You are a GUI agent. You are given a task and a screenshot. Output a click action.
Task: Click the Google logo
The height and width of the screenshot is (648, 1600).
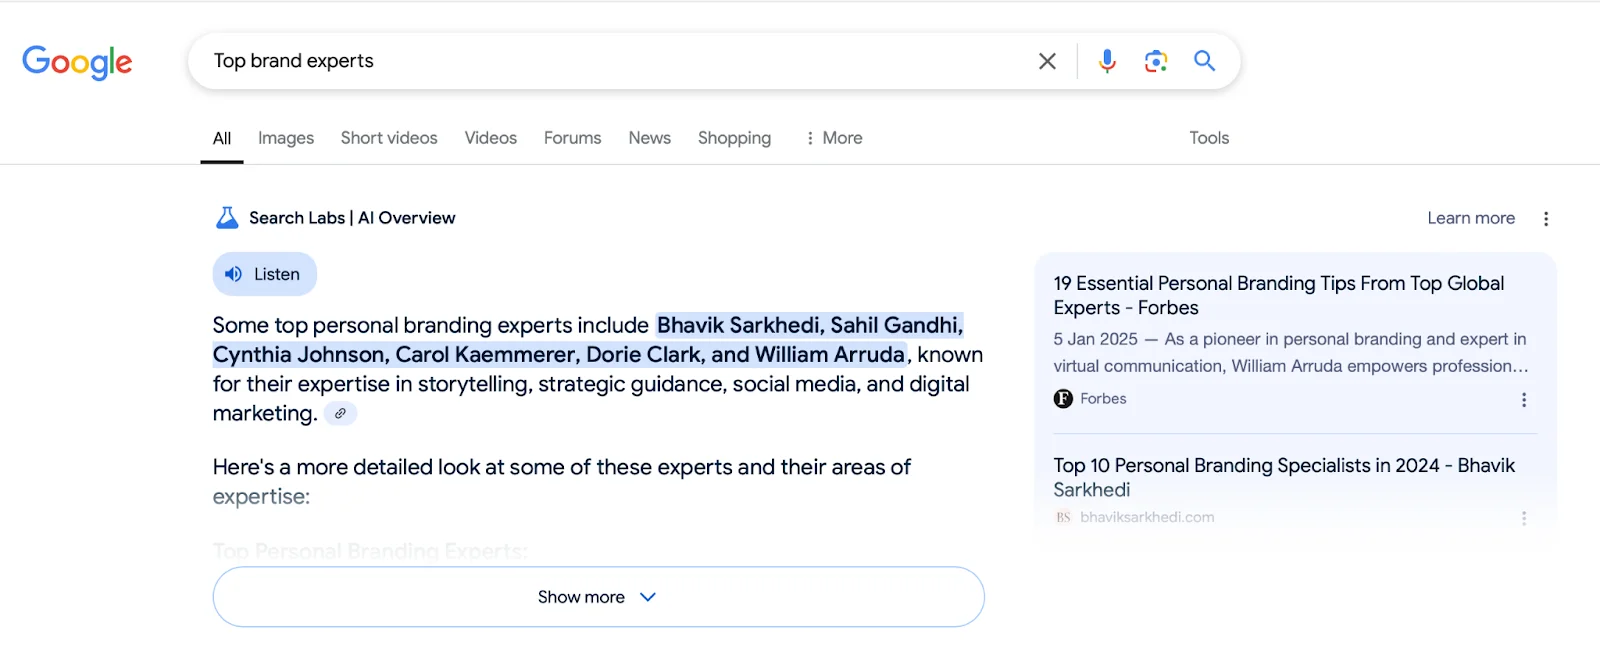77,62
